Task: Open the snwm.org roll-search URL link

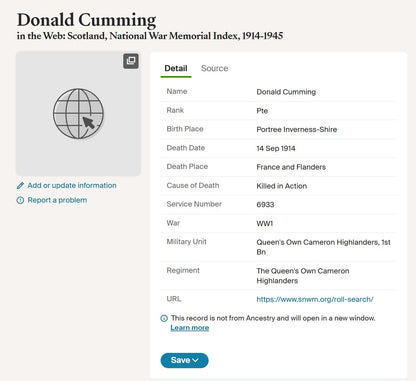Action: (315, 299)
